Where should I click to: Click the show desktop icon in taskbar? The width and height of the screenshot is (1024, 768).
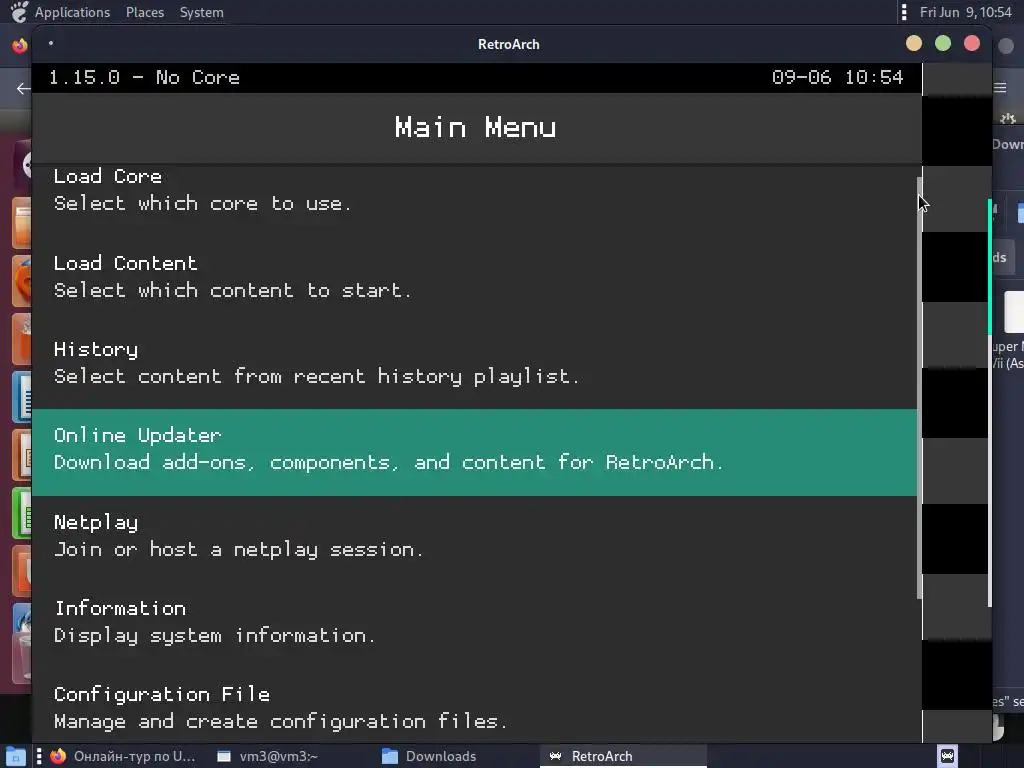pyautogui.click(x=15, y=756)
